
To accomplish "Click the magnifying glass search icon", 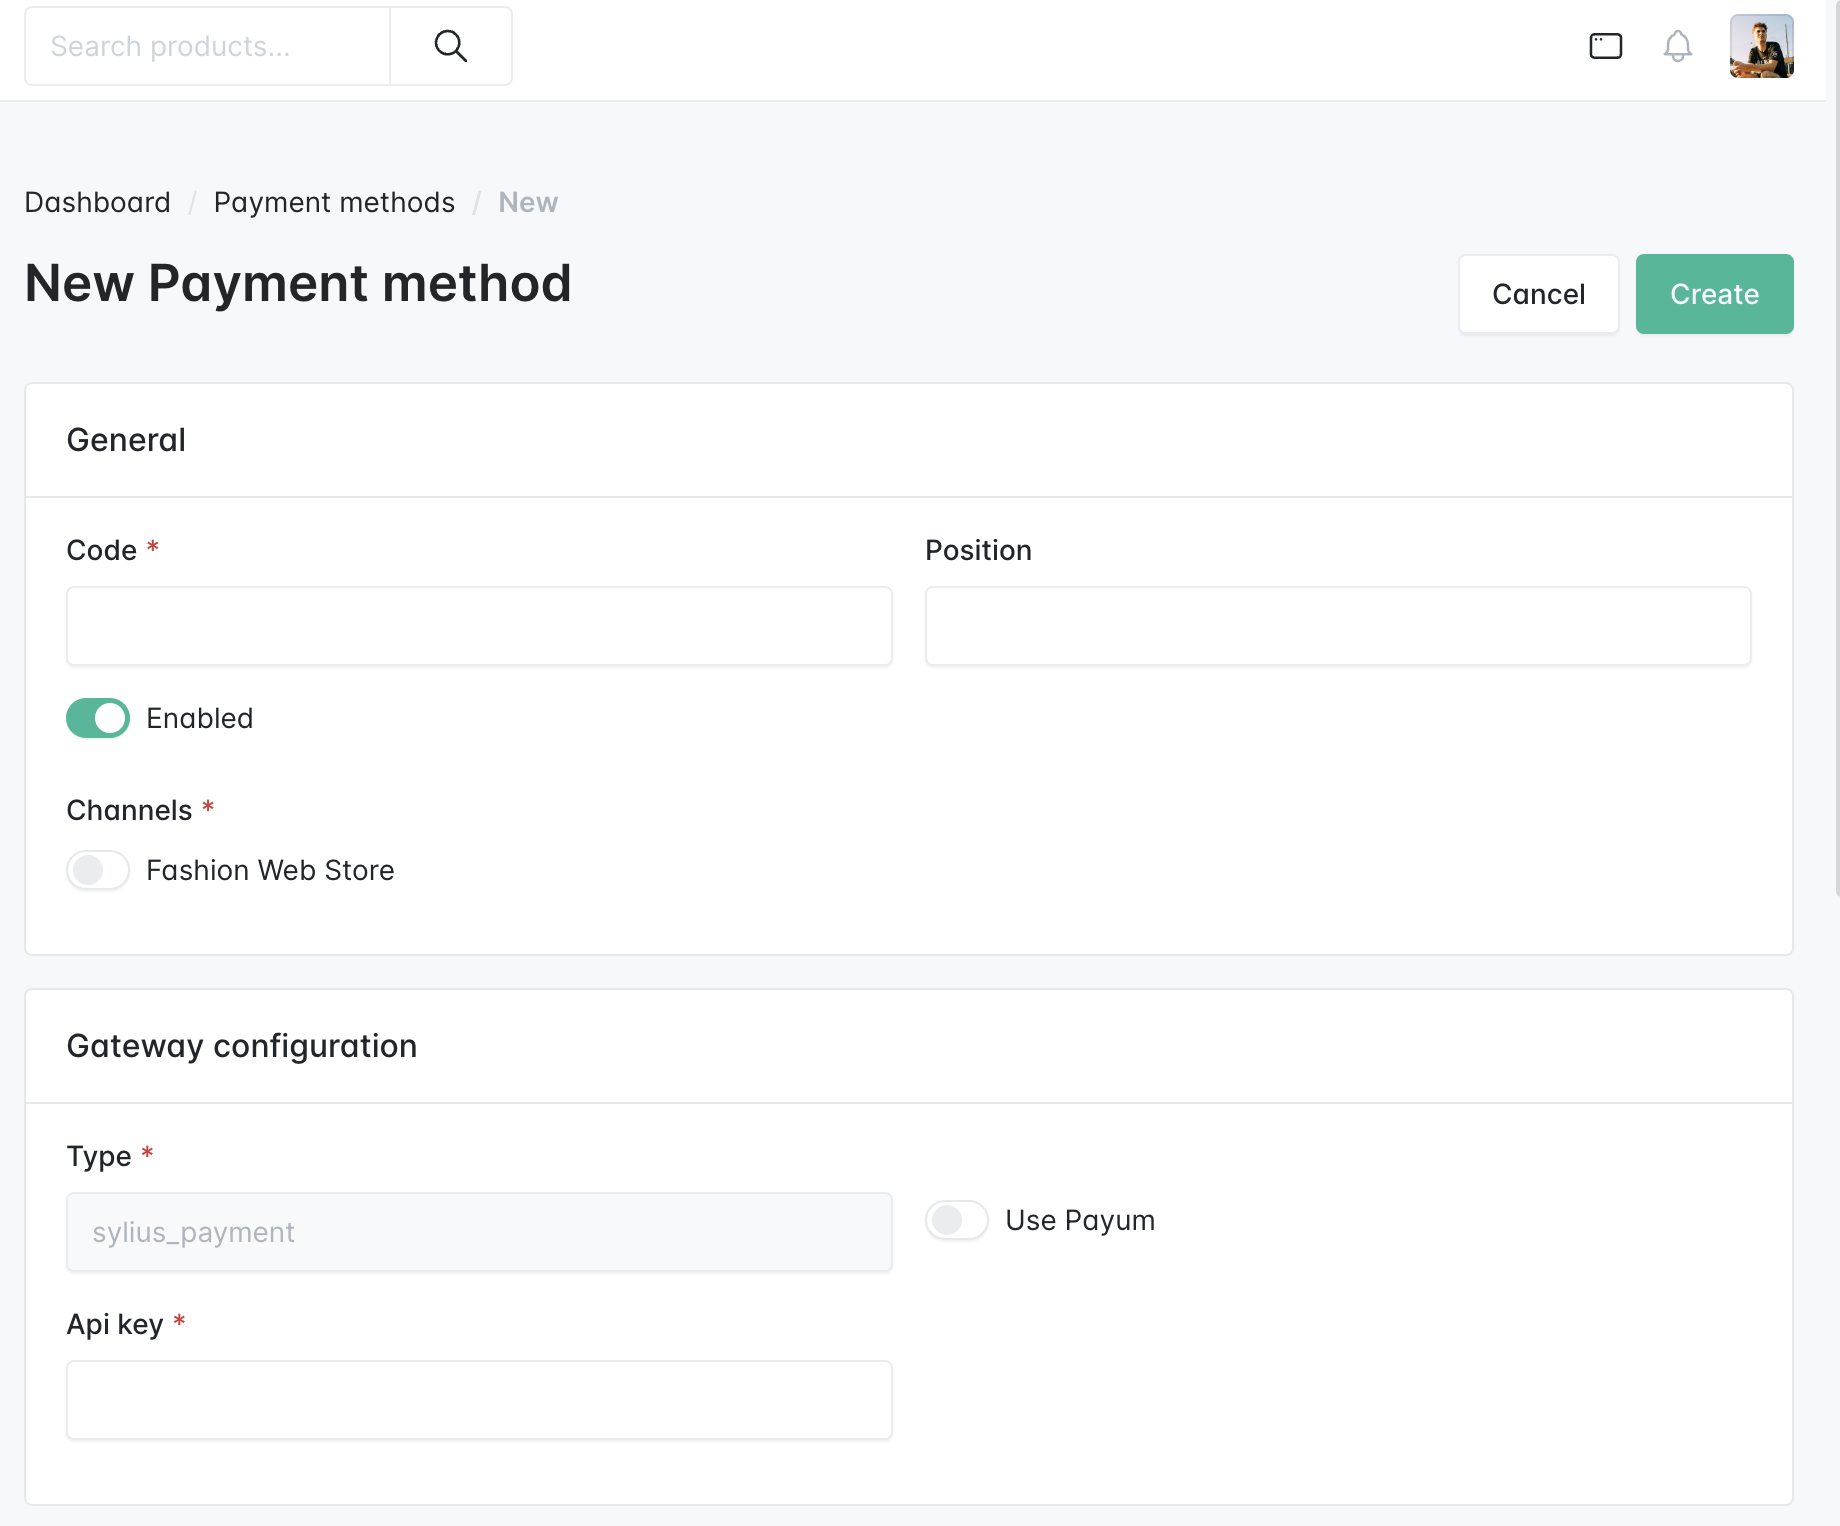I will (451, 46).
